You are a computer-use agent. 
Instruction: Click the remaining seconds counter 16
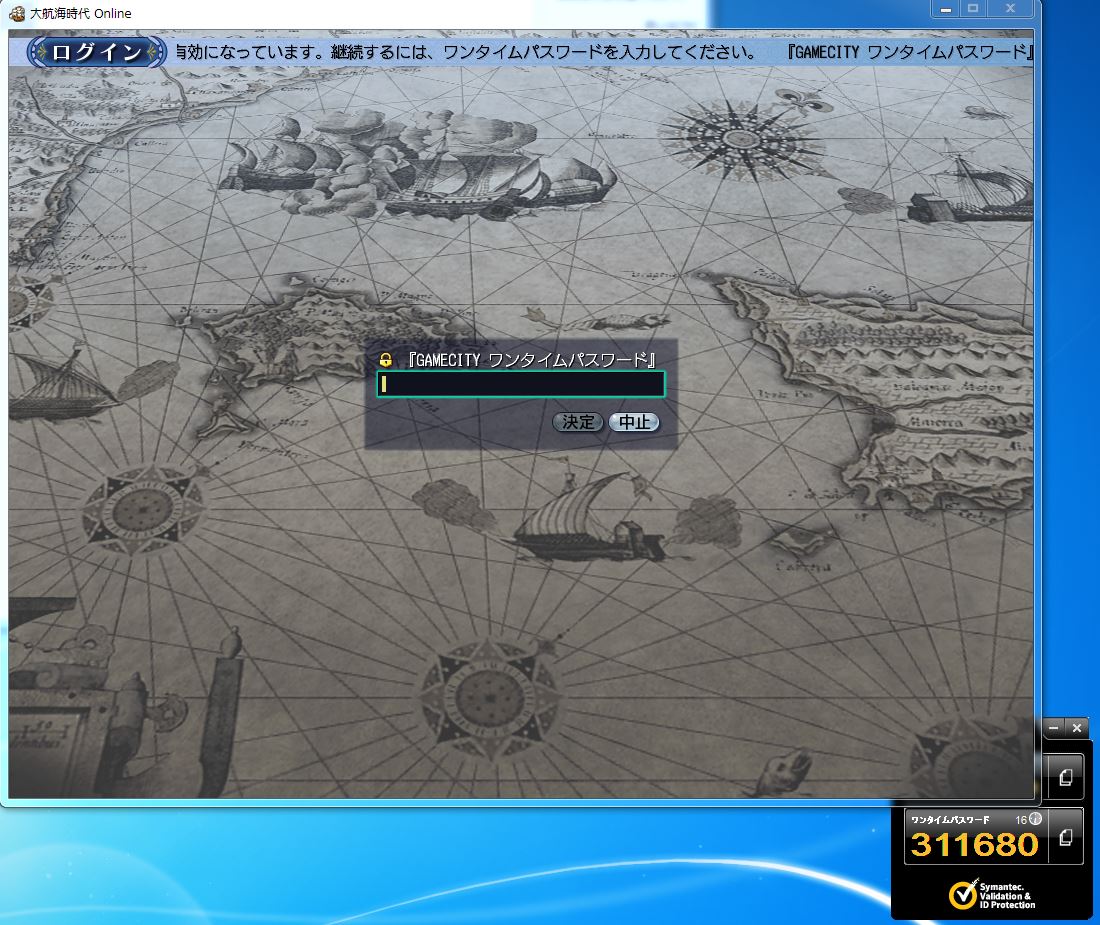(x=1021, y=819)
